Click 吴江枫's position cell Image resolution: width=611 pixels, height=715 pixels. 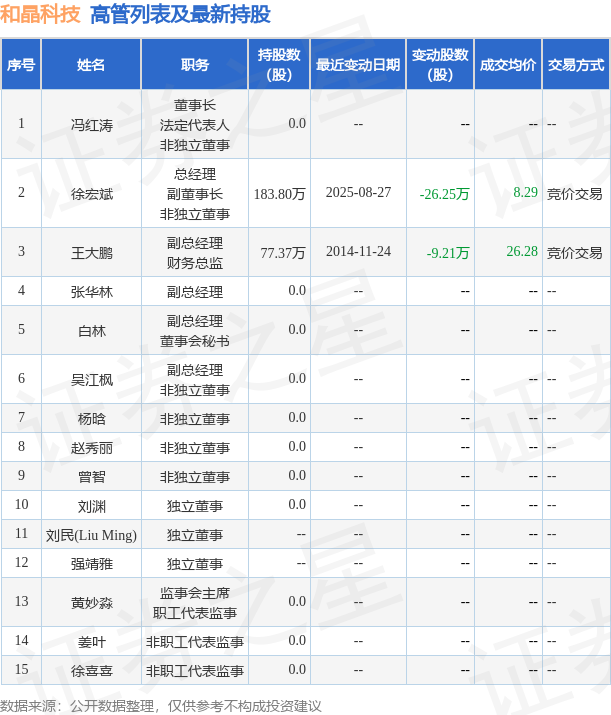click(x=195, y=379)
